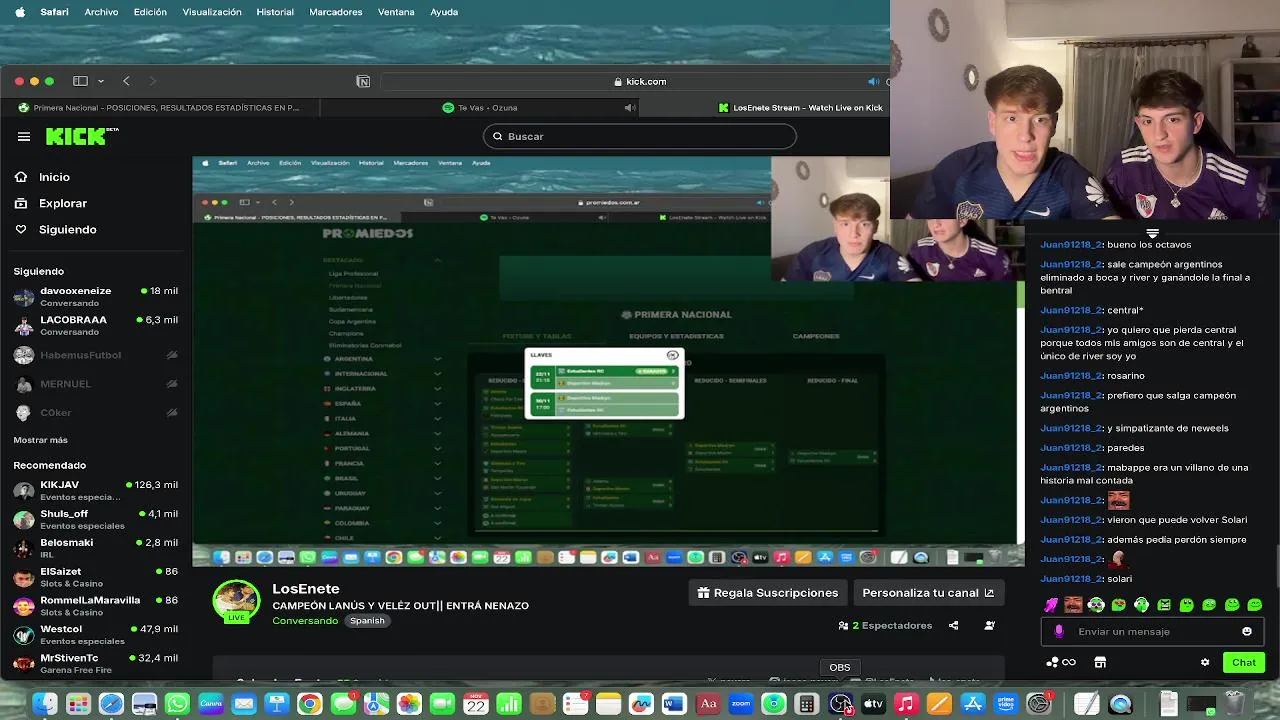Open the Trash in the Dock
1280x720 pixels.
click(1234, 704)
